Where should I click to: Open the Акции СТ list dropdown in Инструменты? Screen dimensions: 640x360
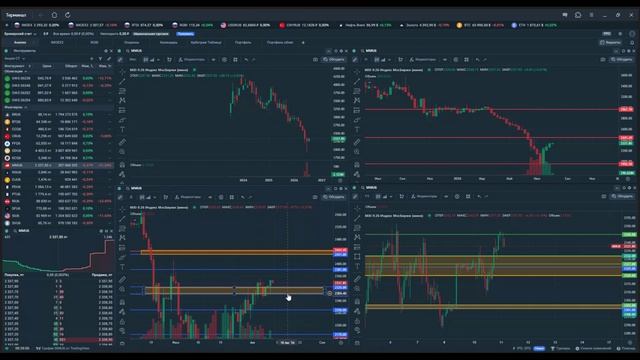[x=15, y=59]
